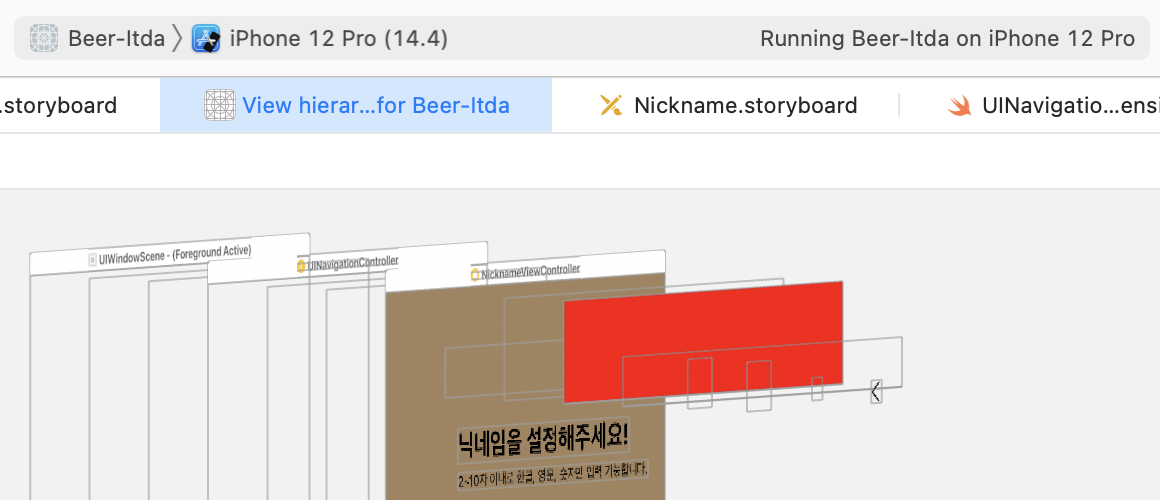Click the back chevron view in hierarchy
Screen dimensions: 1160x500
pyautogui.click(x=876, y=391)
